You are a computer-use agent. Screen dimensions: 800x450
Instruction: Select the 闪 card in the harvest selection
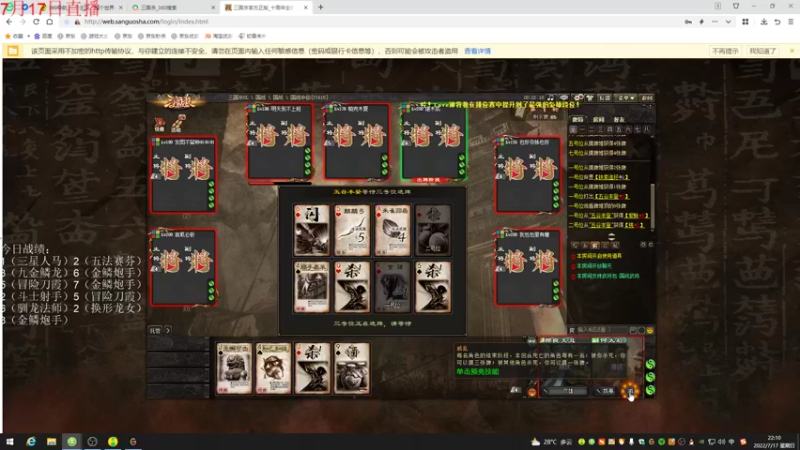(x=311, y=230)
